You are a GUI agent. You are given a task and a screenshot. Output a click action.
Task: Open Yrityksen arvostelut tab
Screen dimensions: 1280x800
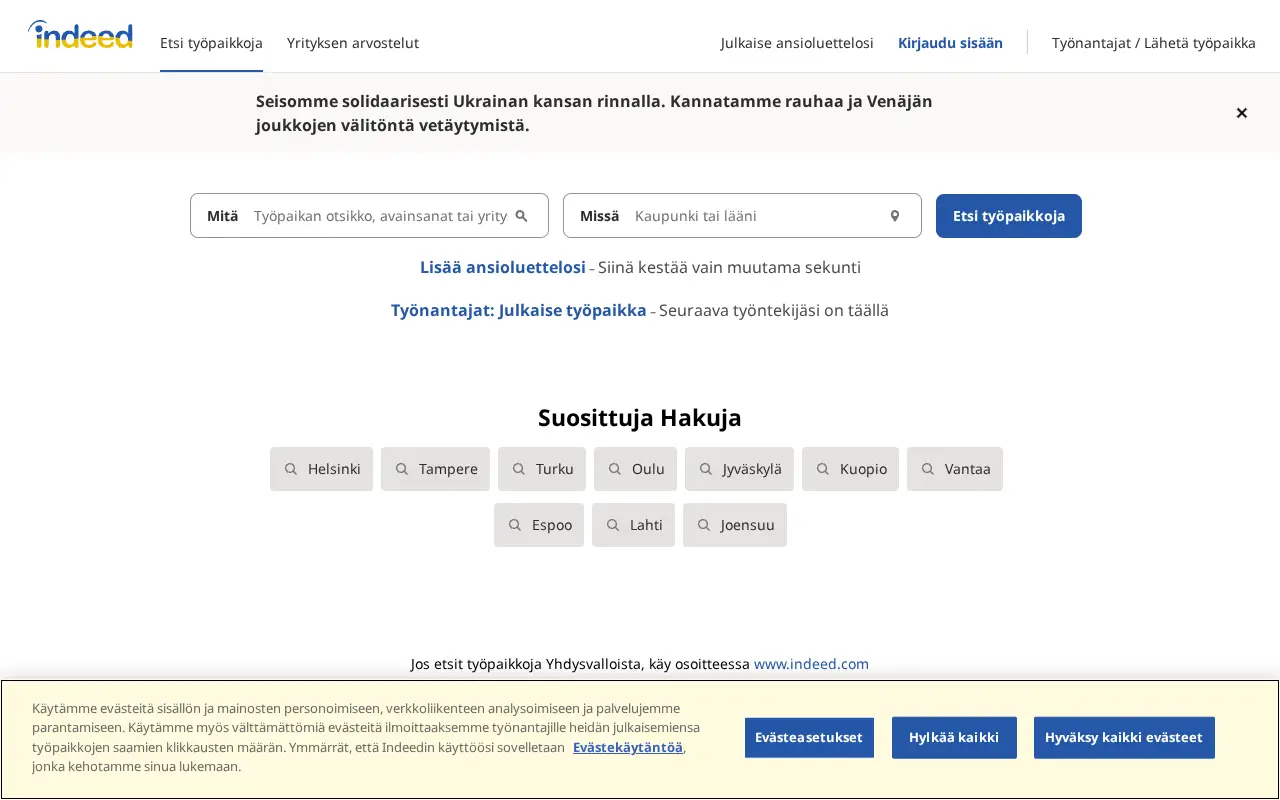tap(353, 43)
